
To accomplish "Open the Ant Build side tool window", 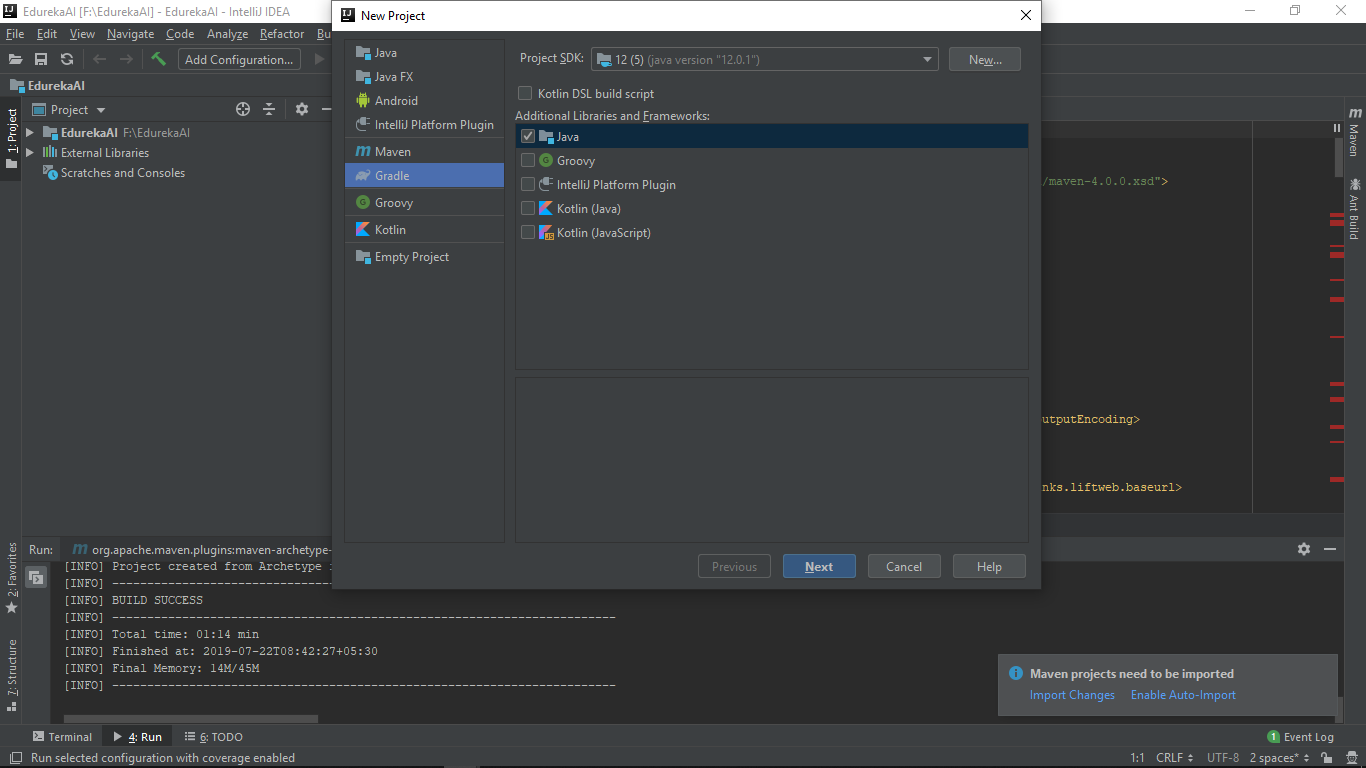I will tap(1355, 209).
